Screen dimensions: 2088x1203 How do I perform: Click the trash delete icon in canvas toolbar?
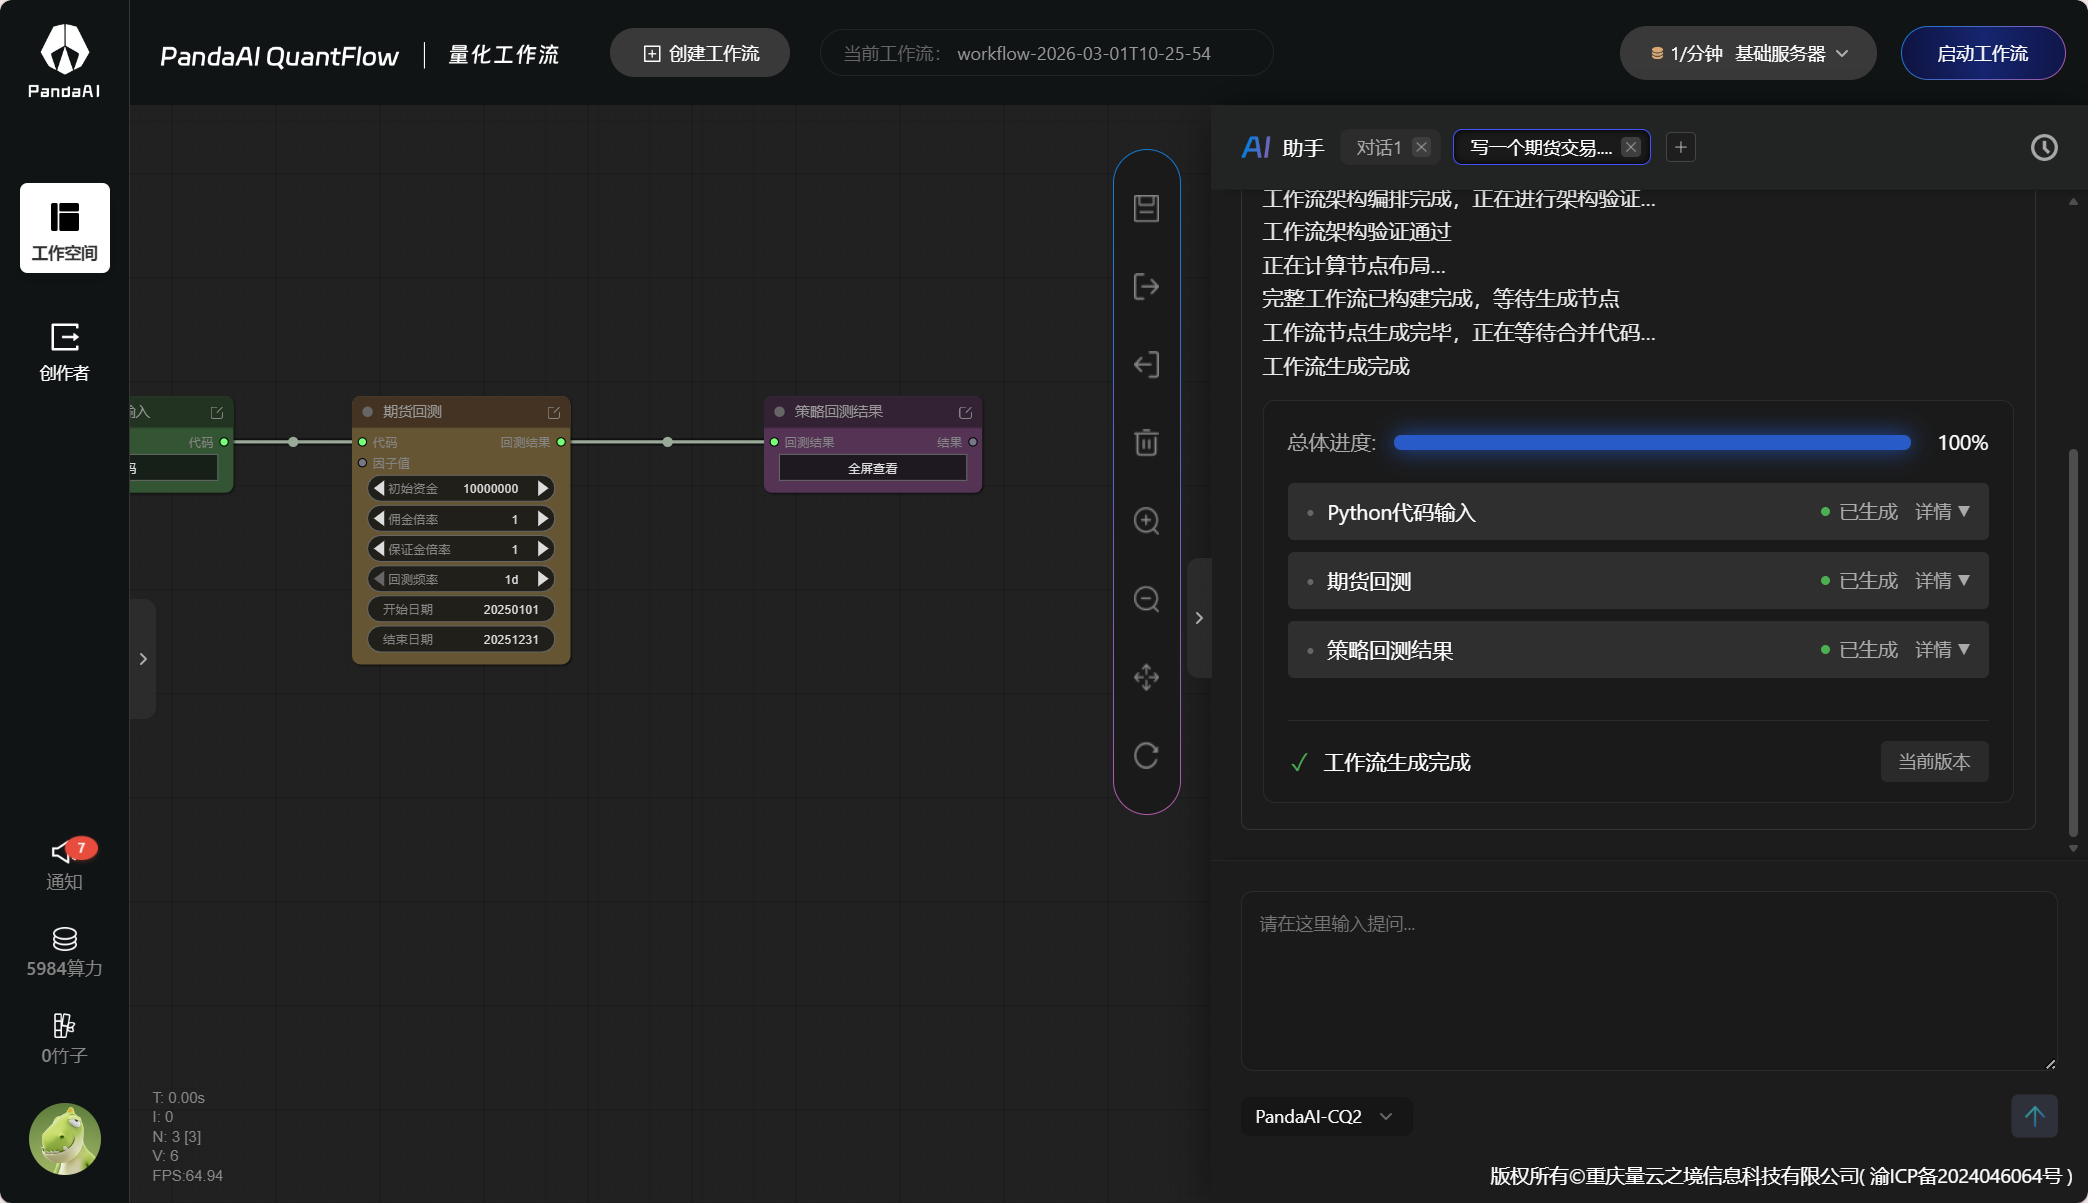[x=1146, y=442]
